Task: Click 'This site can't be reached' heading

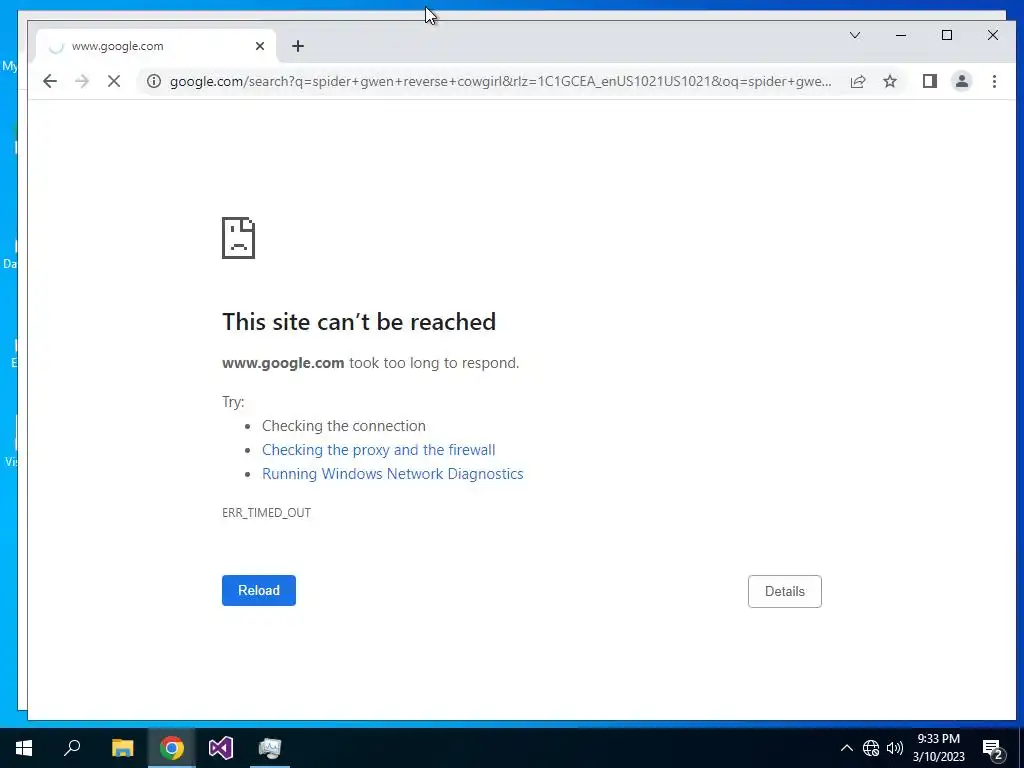Action: tap(359, 322)
